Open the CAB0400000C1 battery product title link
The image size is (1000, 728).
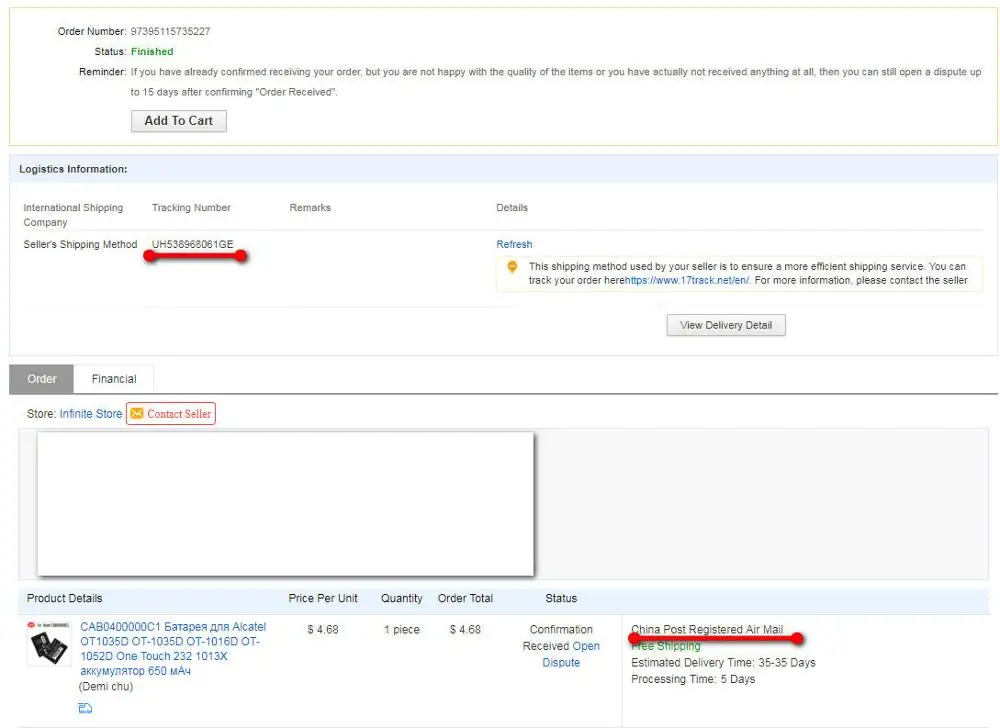[x=173, y=649]
